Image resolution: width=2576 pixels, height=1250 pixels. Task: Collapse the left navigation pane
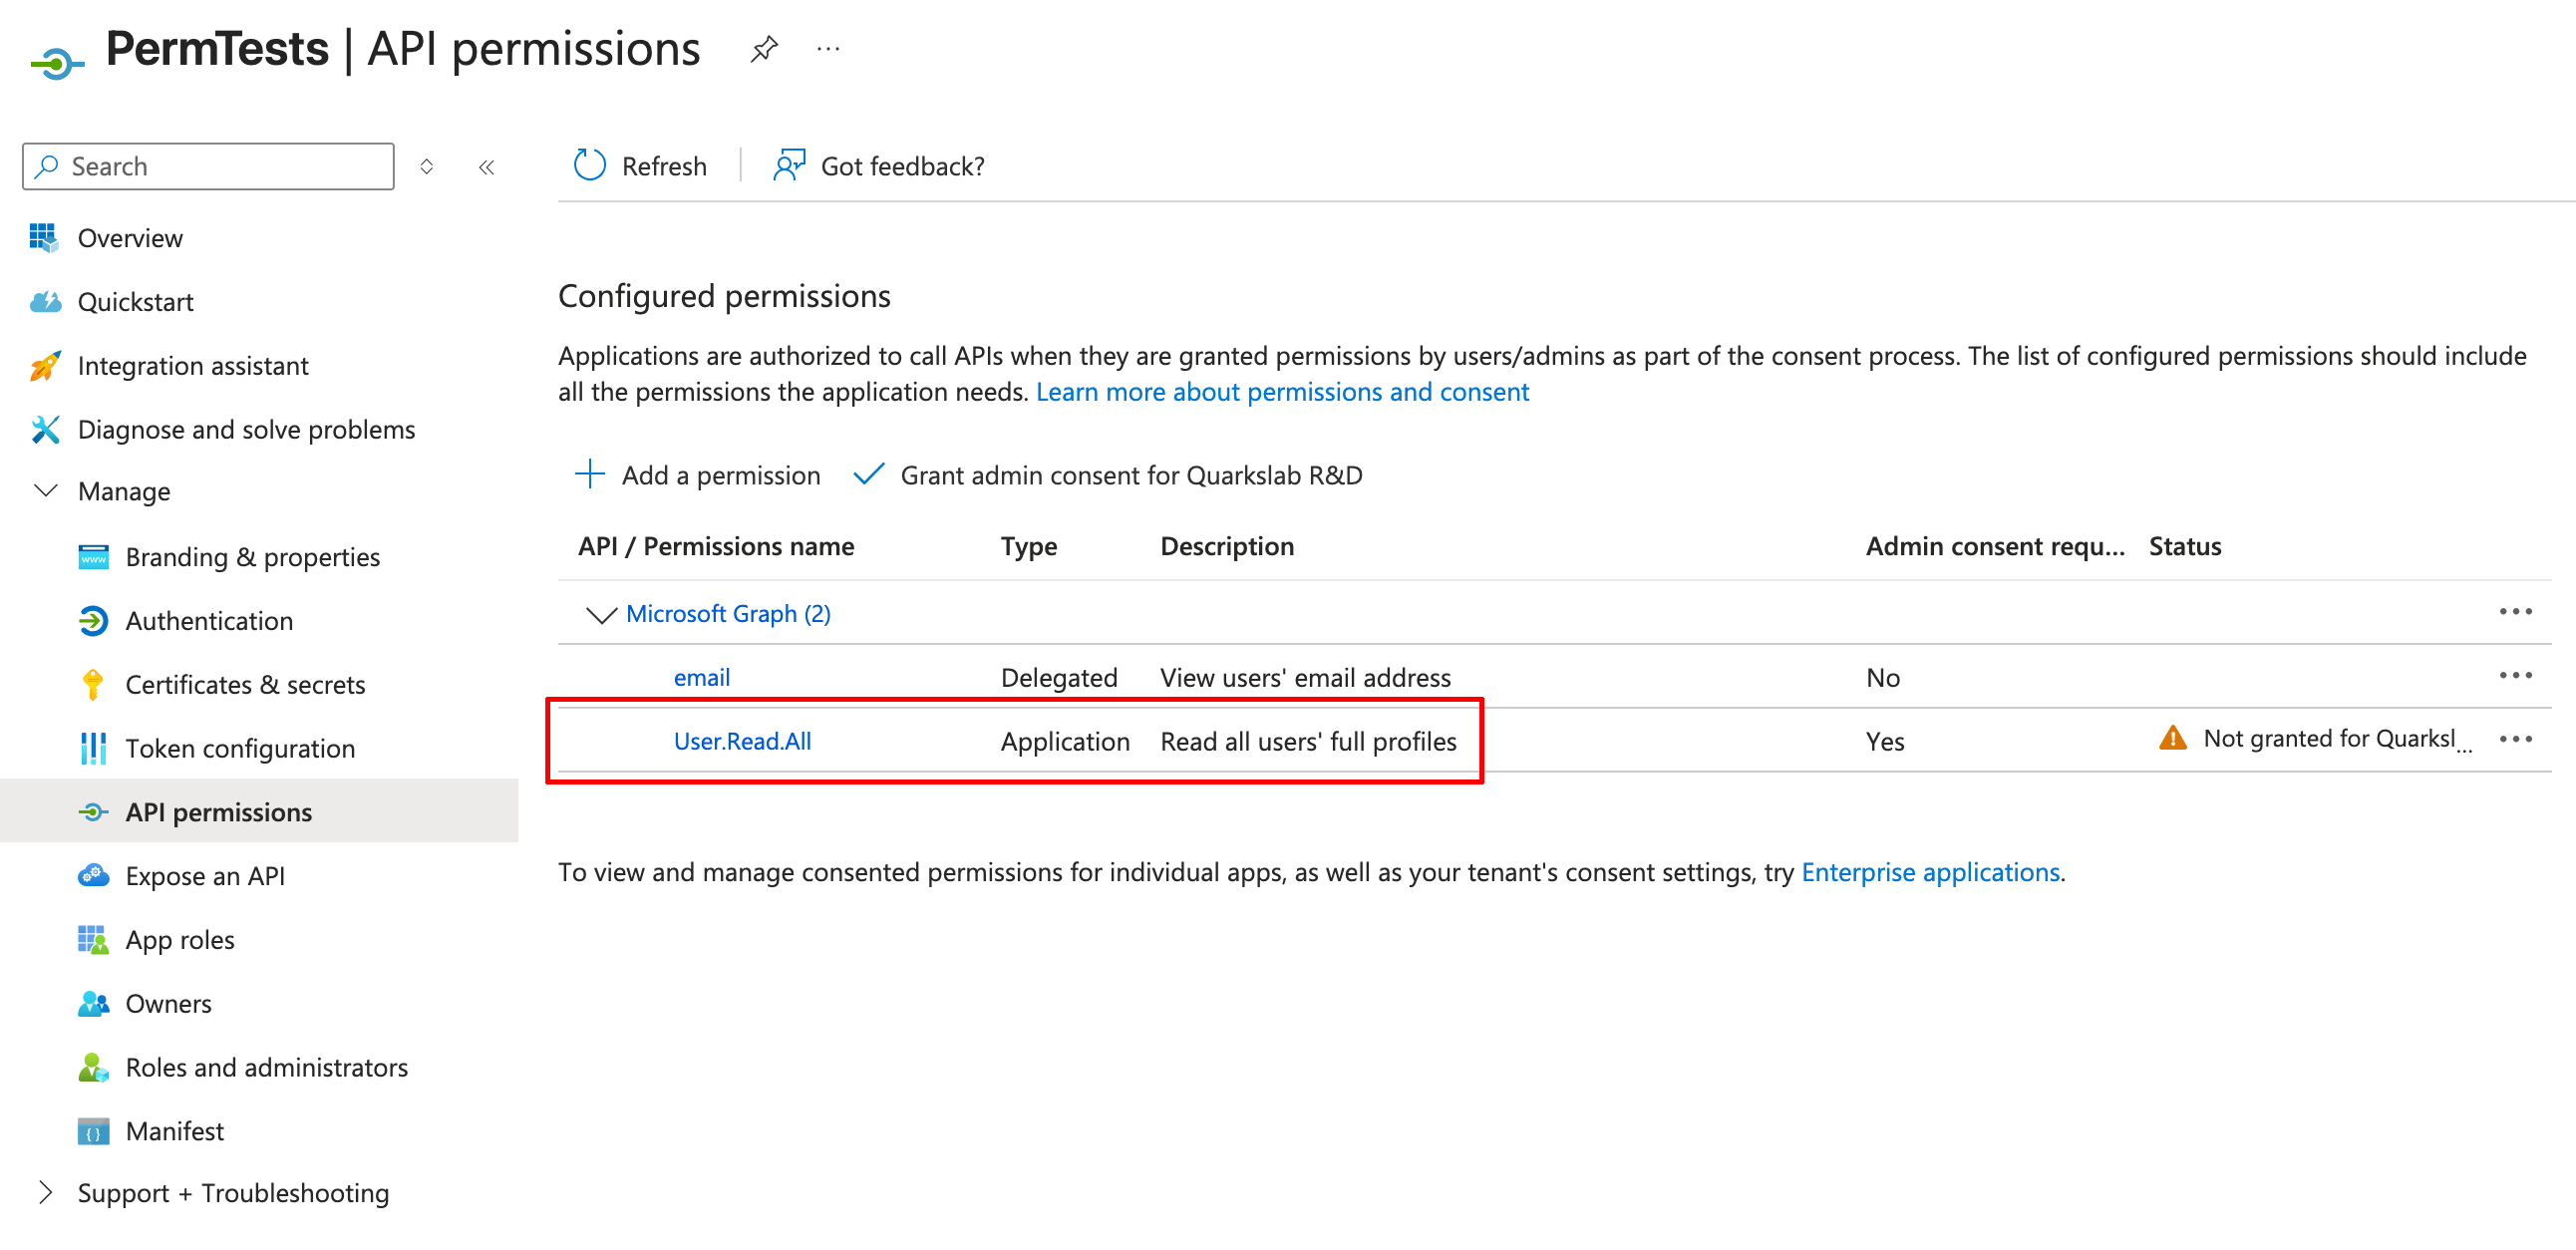pyautogui.click(x=487, y=167)
